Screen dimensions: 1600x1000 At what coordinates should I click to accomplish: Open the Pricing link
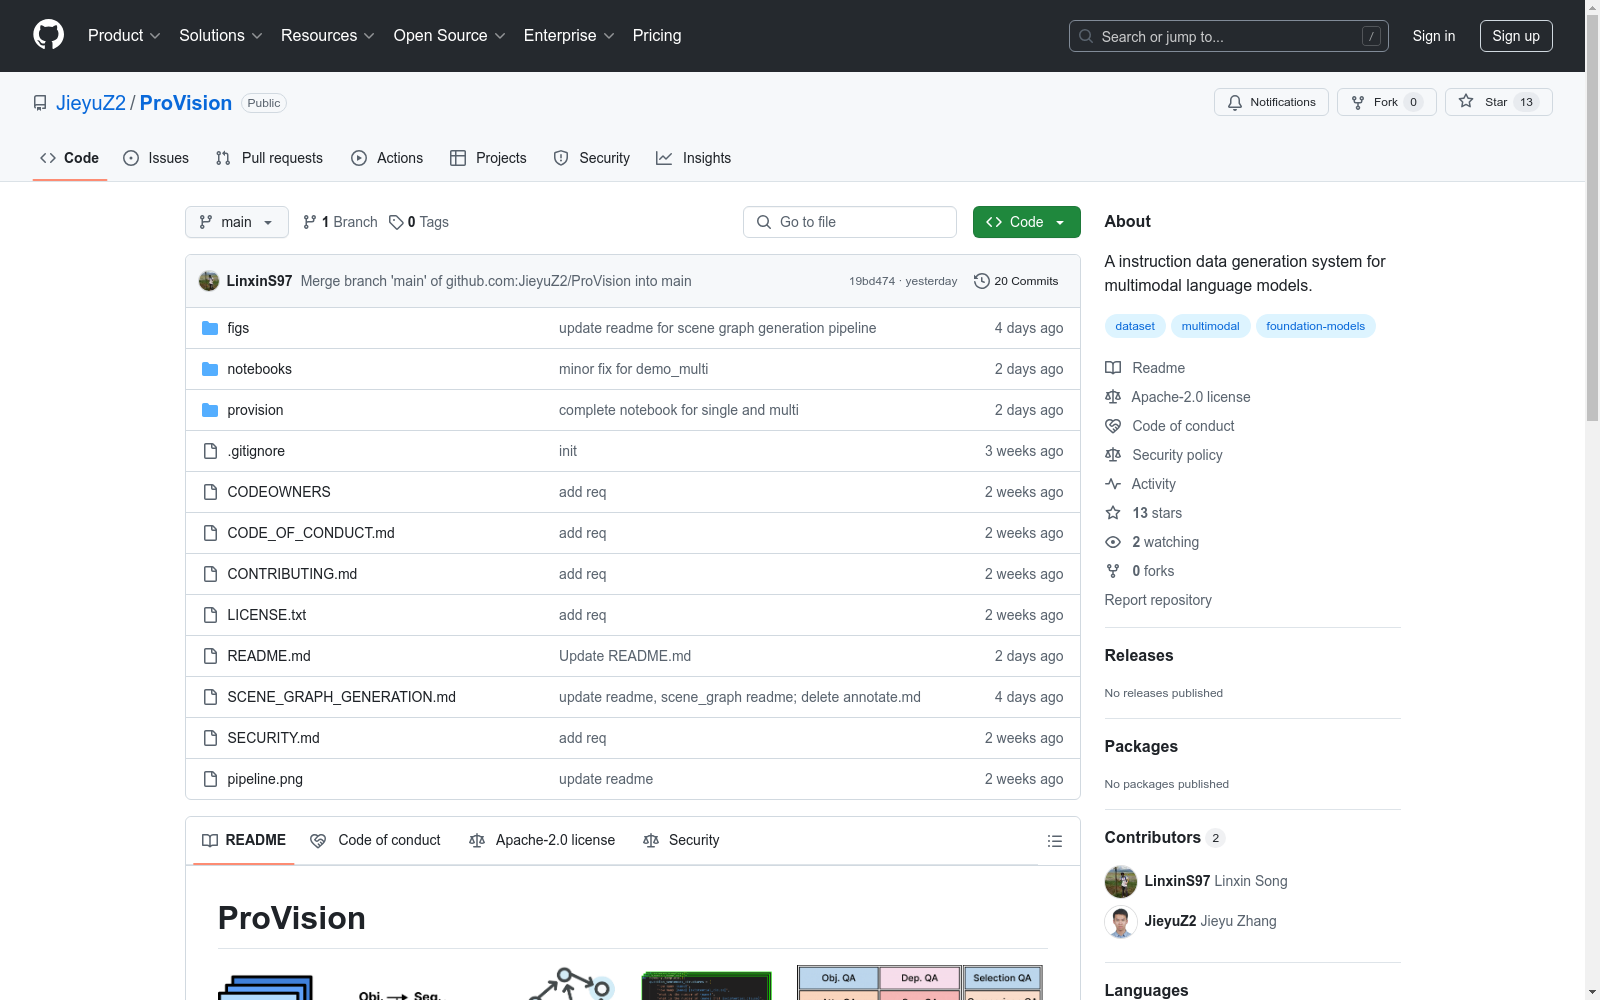(657, 36)
